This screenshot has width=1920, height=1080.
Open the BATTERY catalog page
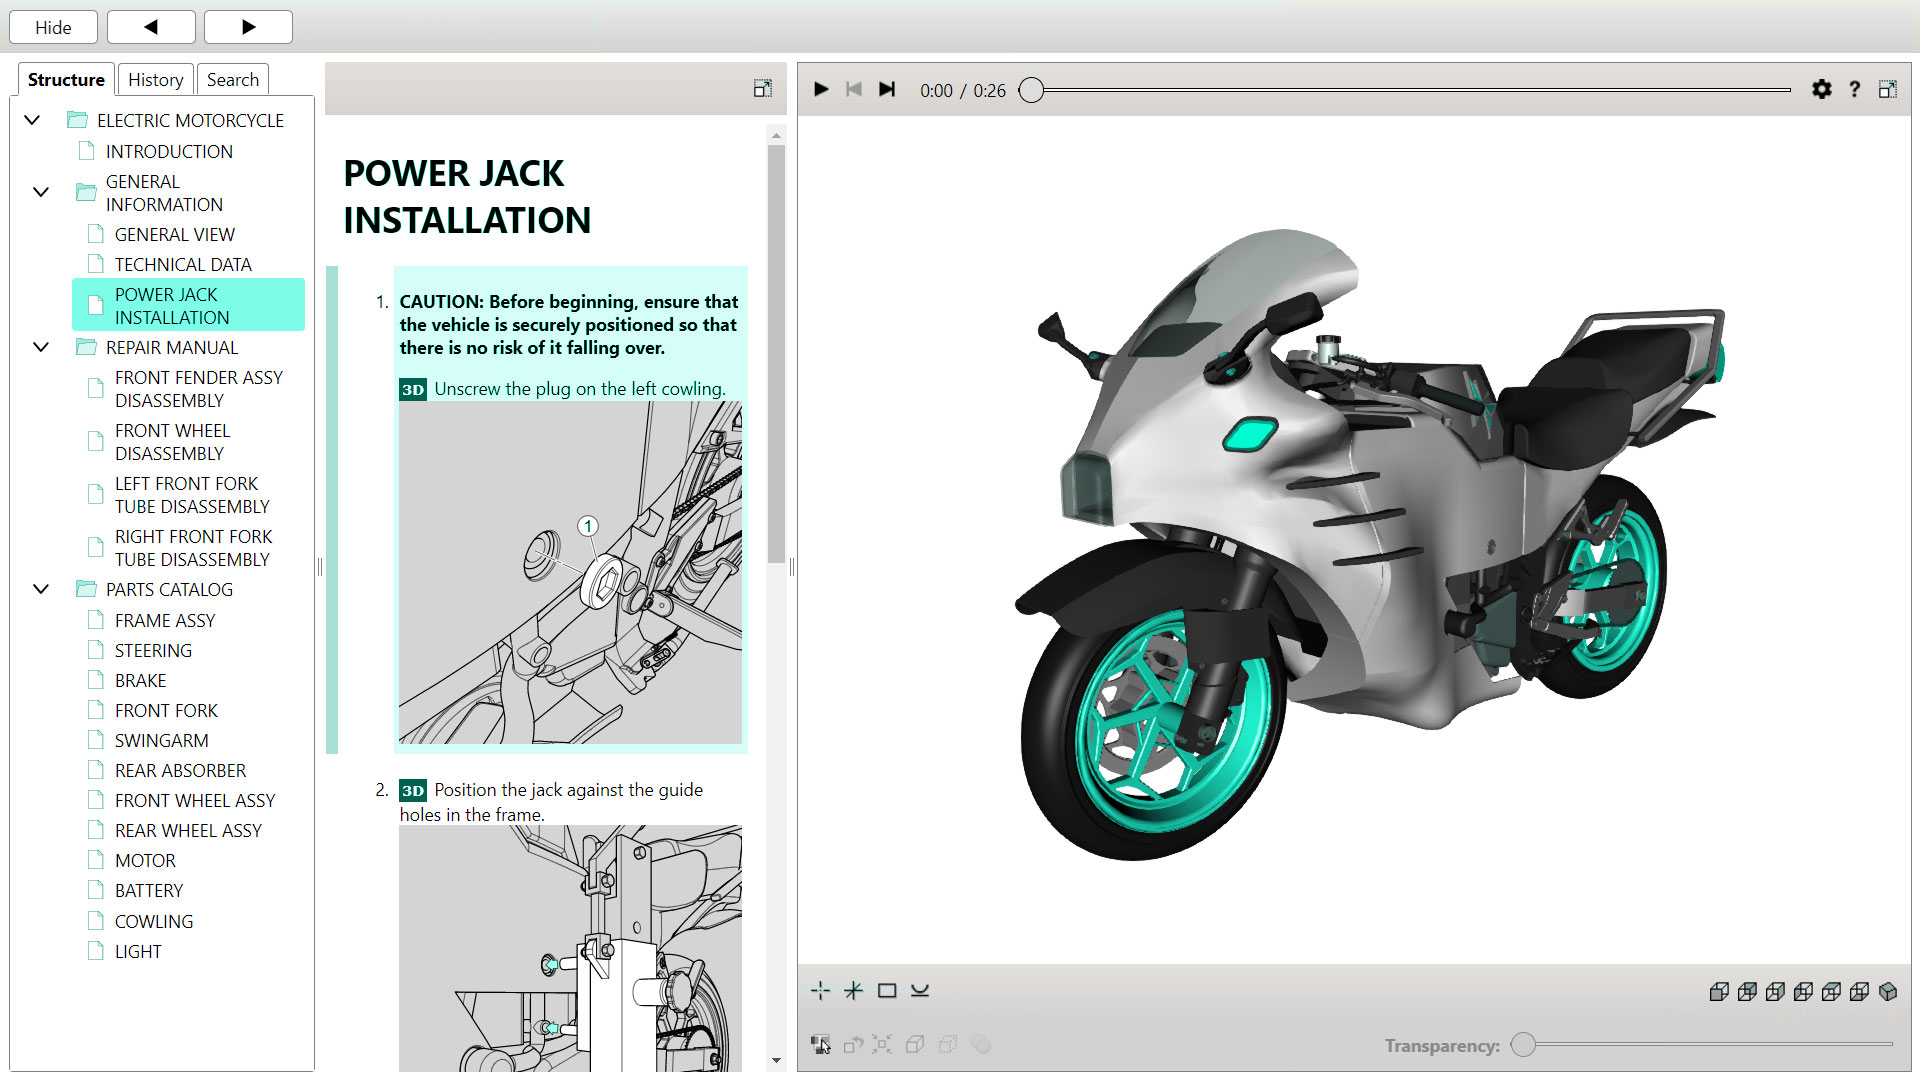point(148,890)
